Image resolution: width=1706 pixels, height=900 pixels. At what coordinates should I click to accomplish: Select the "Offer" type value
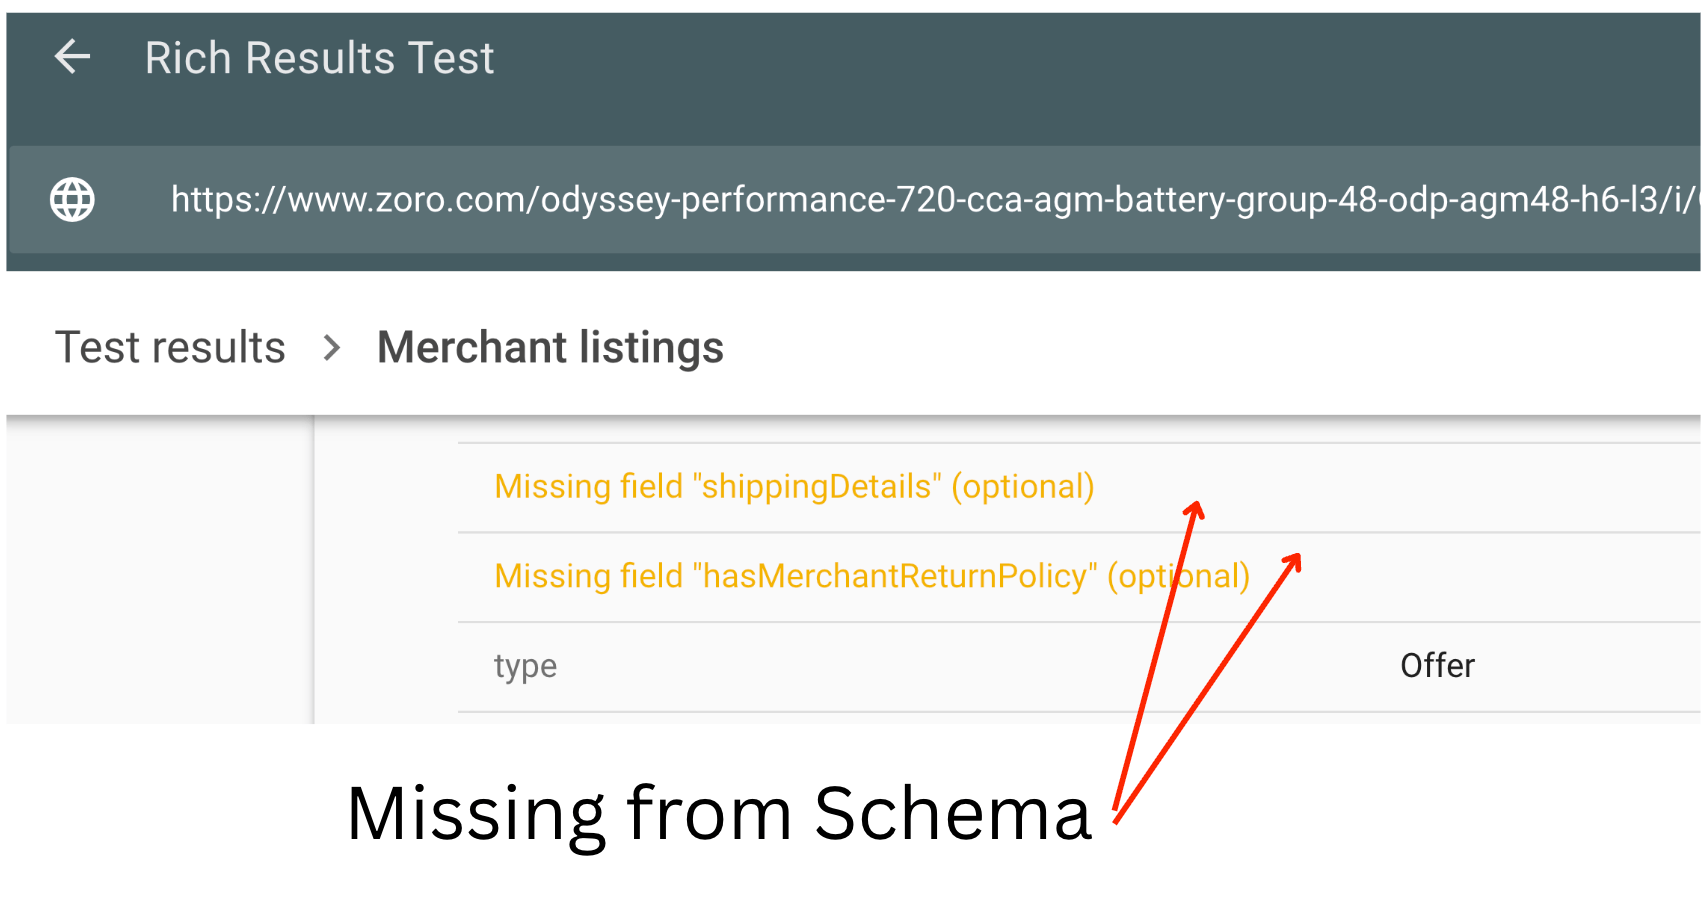pyautogui.click(x=1437, y=666)
